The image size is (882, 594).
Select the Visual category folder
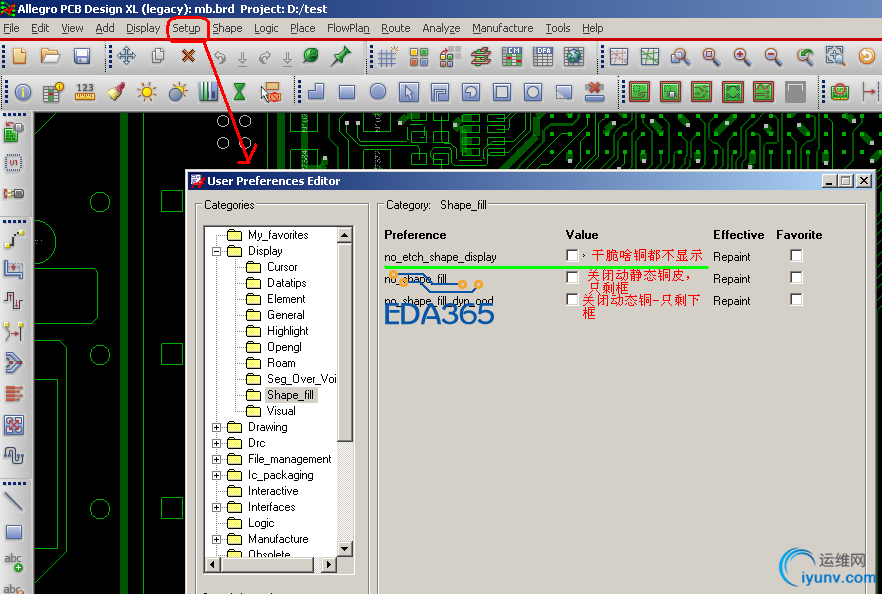point(281,411)
